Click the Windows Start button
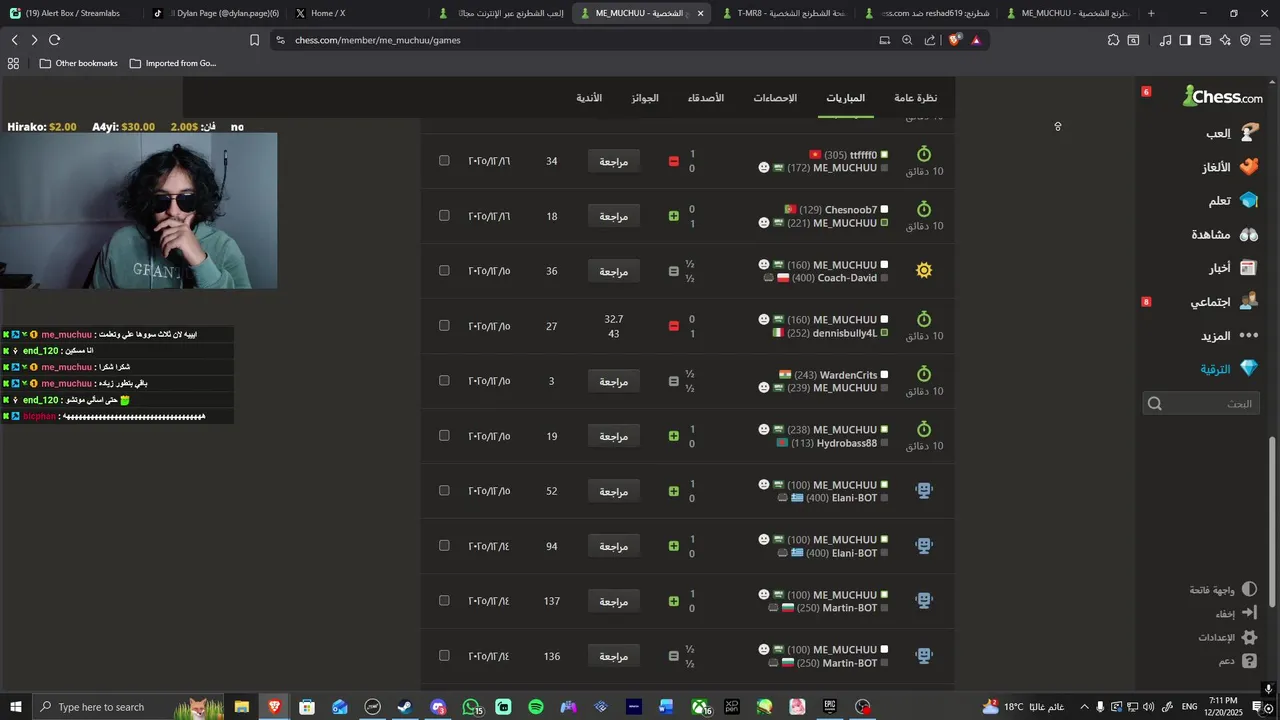 pos(15,707)
